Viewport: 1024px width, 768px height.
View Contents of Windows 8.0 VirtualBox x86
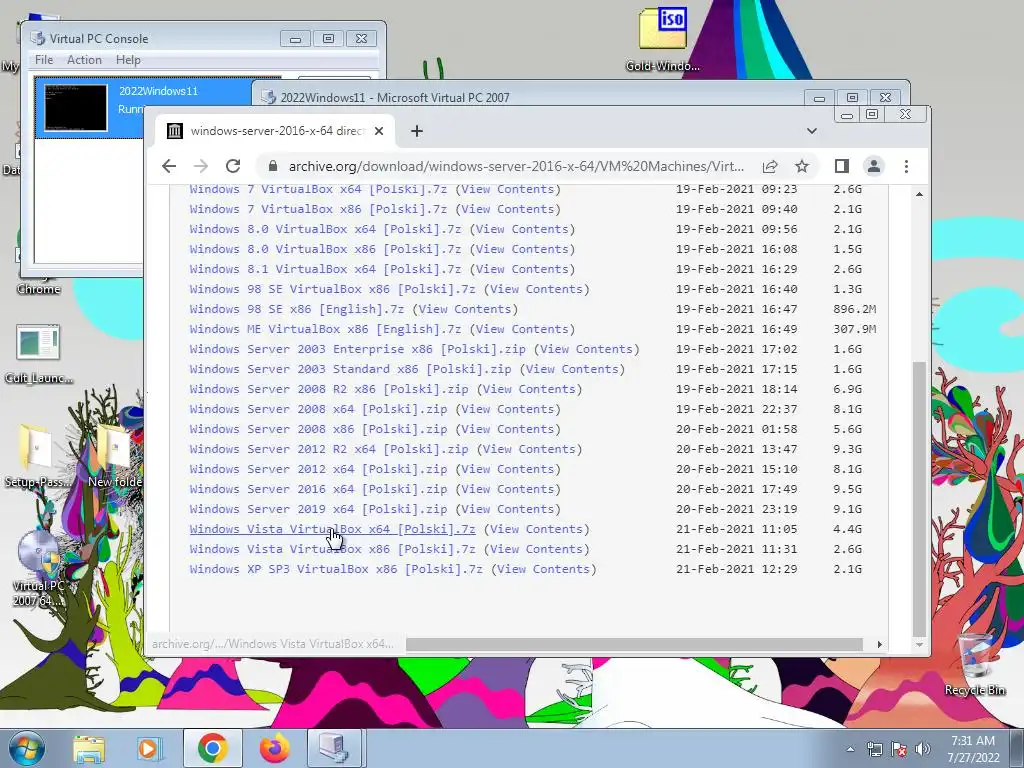click(522, 249)
